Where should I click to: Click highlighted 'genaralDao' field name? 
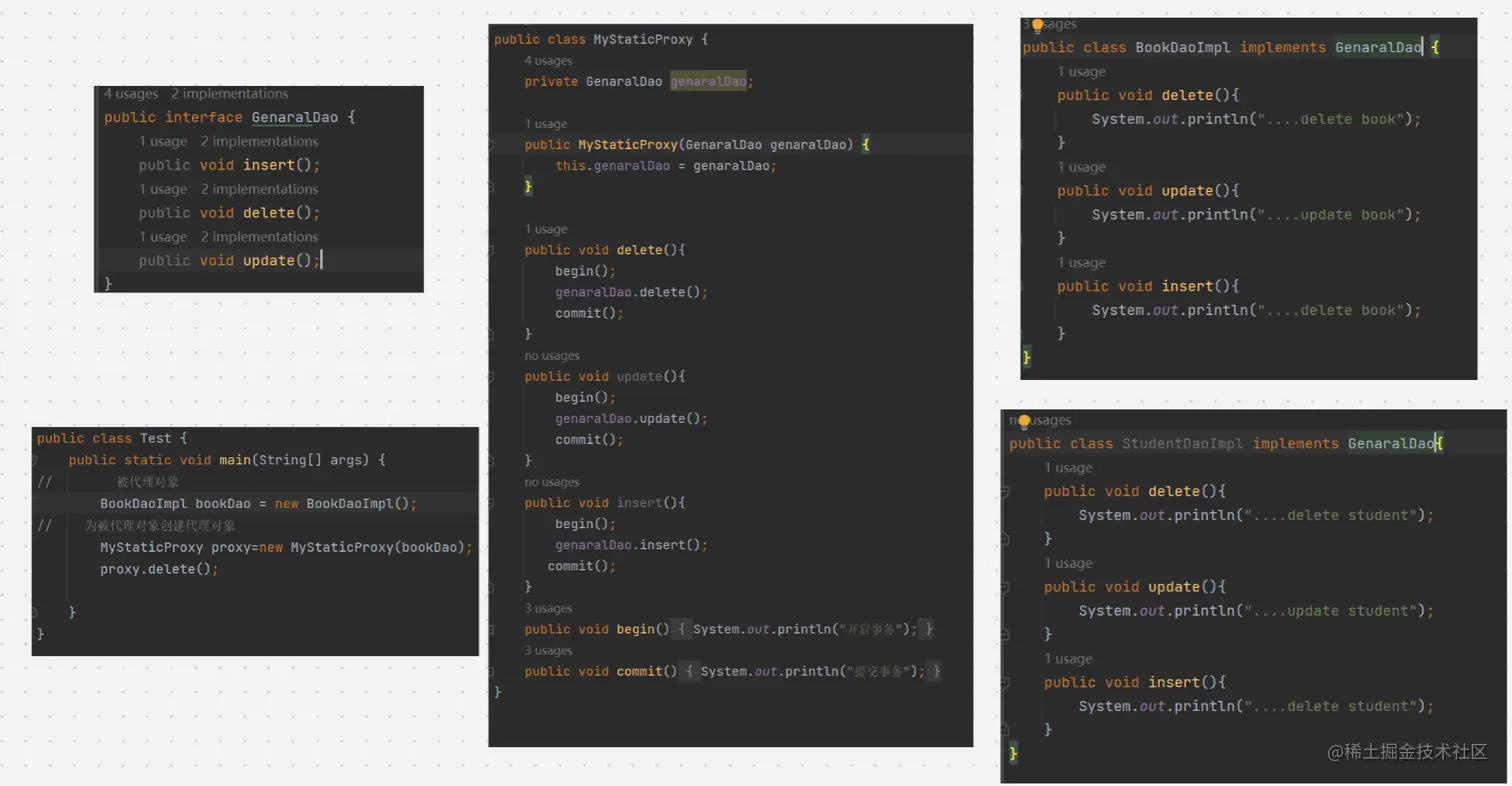click(708, 82)
